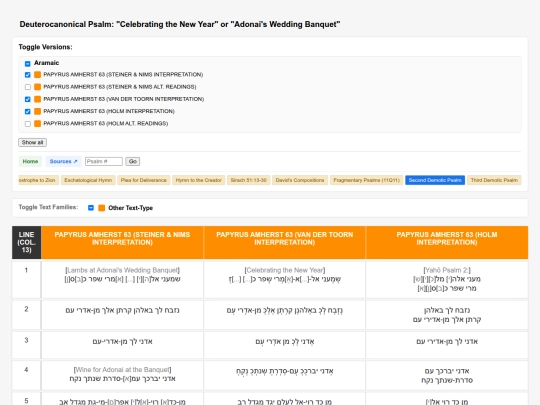The image size is (540, 405).
Task: Switch to Third Demotic Psalm tab
Action: tap(494, 180)
